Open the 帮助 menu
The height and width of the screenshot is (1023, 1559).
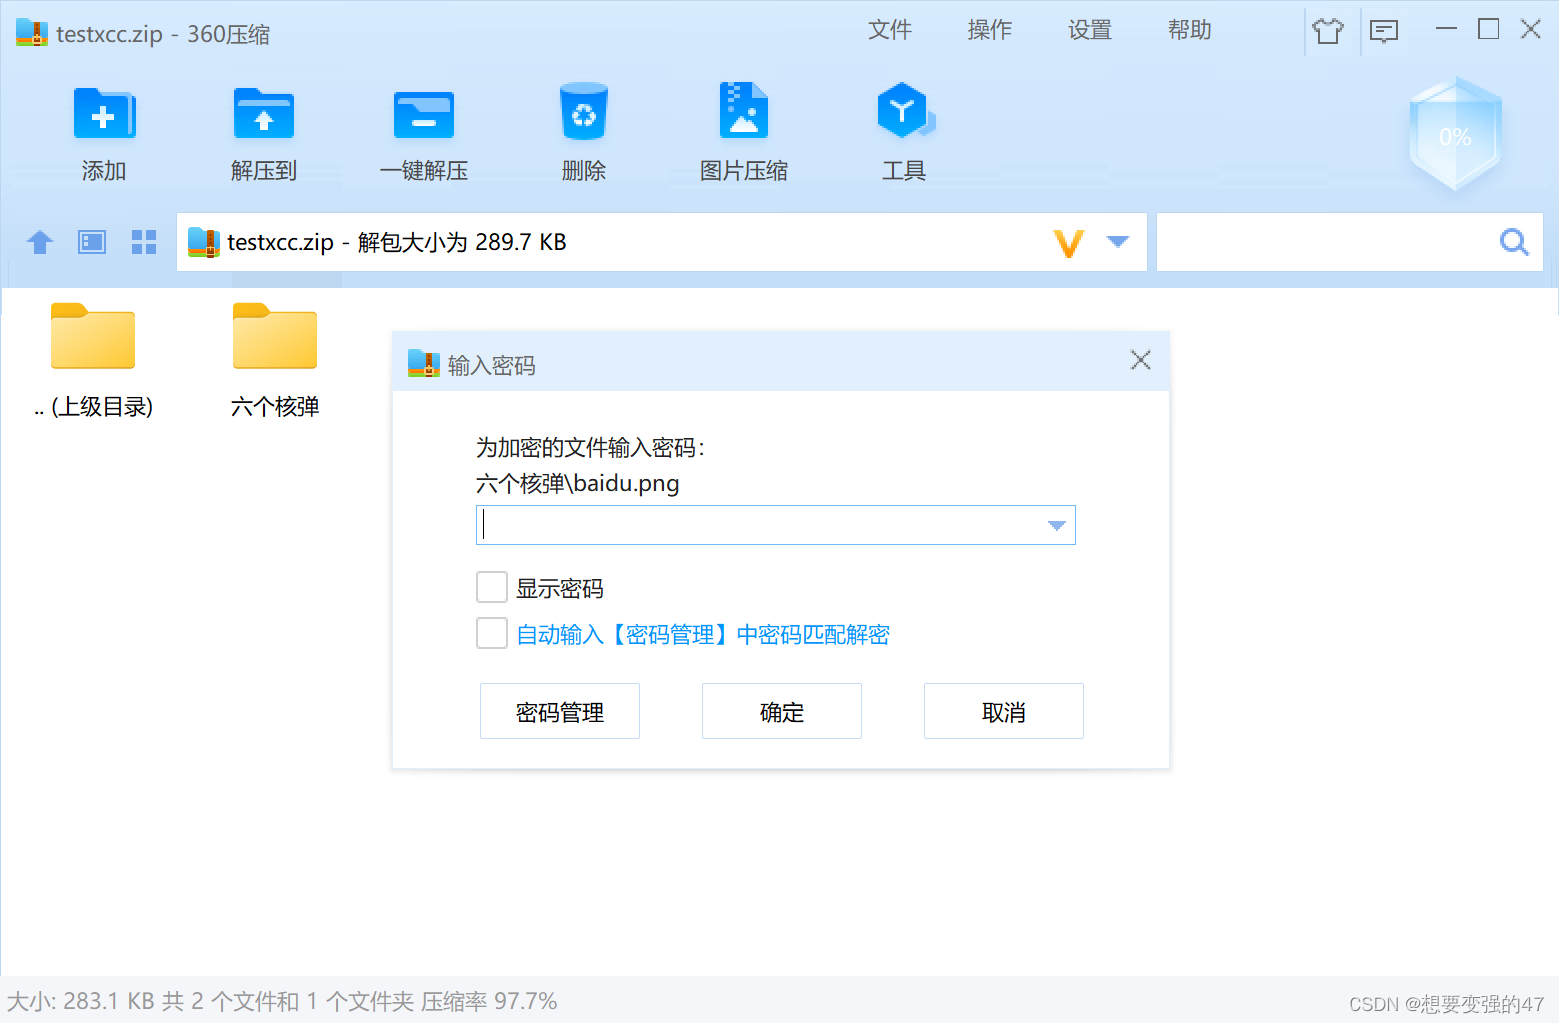click(x=1190, y=30)
